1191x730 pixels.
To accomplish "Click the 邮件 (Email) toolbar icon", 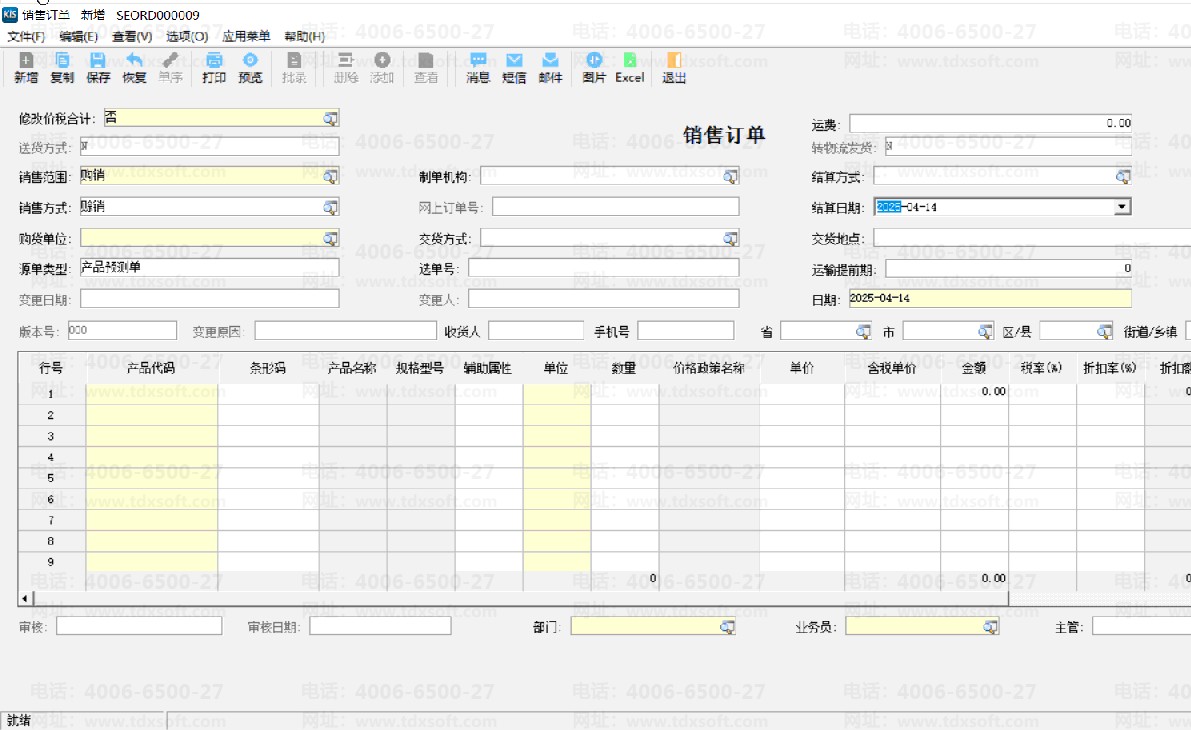I will 549,68.
